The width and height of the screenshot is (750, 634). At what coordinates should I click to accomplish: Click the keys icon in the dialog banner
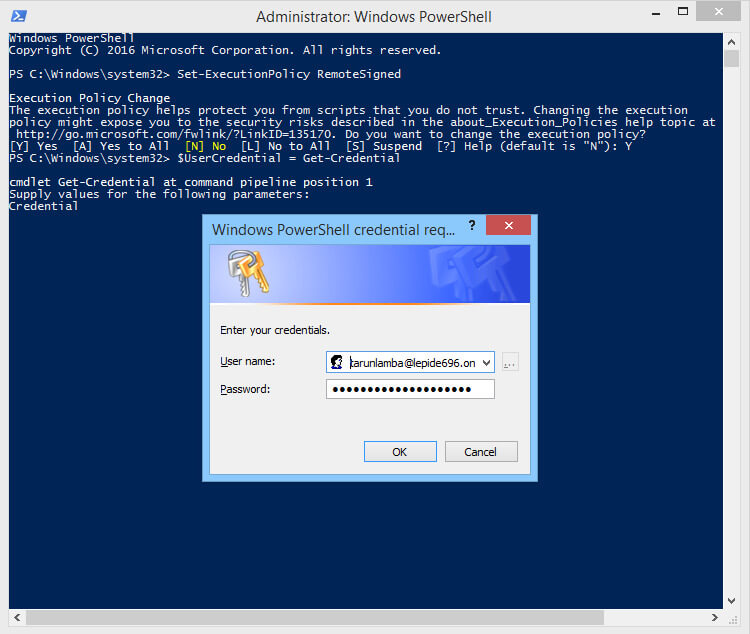[x=248, y=273]
